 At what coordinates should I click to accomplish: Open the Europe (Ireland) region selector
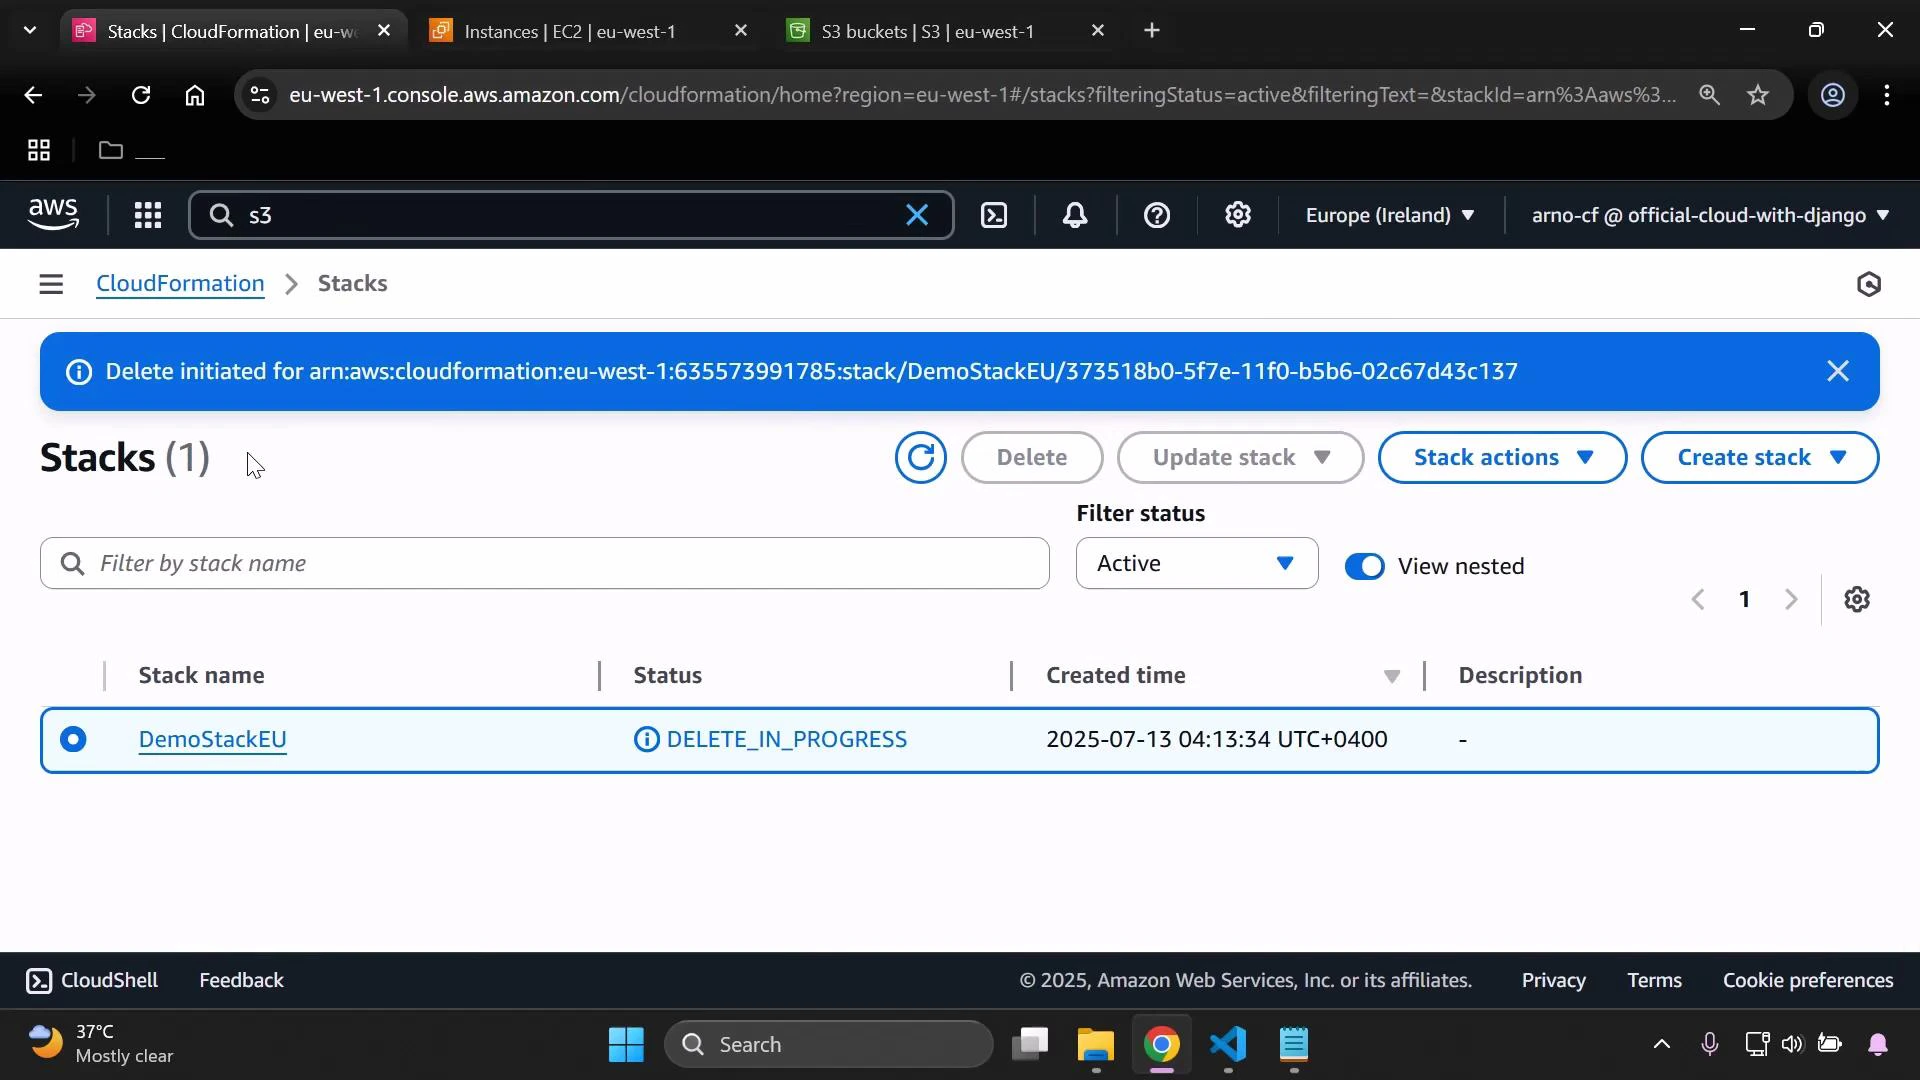[x=1390, y=215]
